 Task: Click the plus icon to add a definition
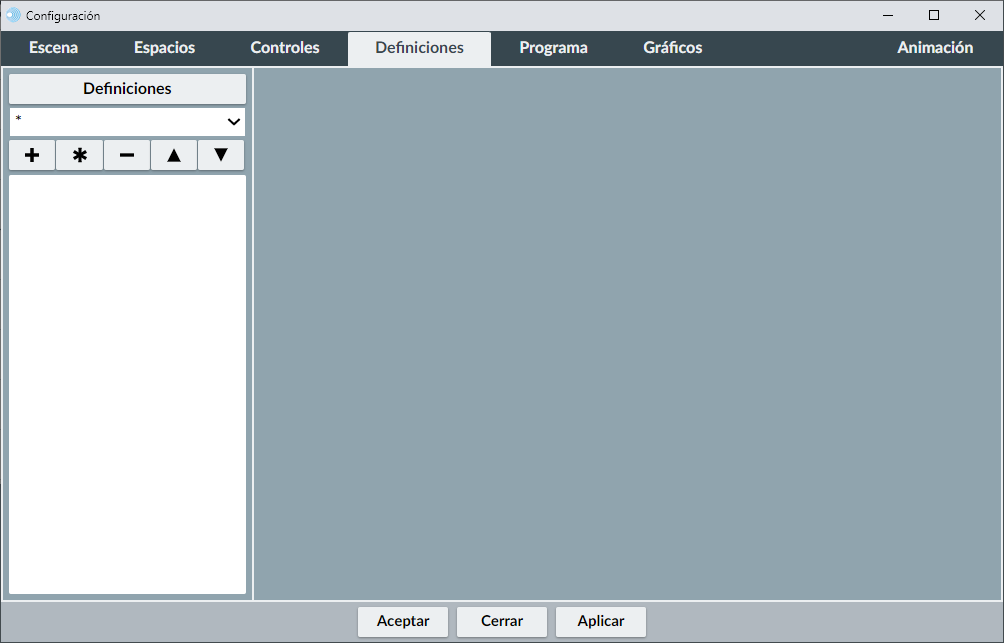[x=32, y=156]
